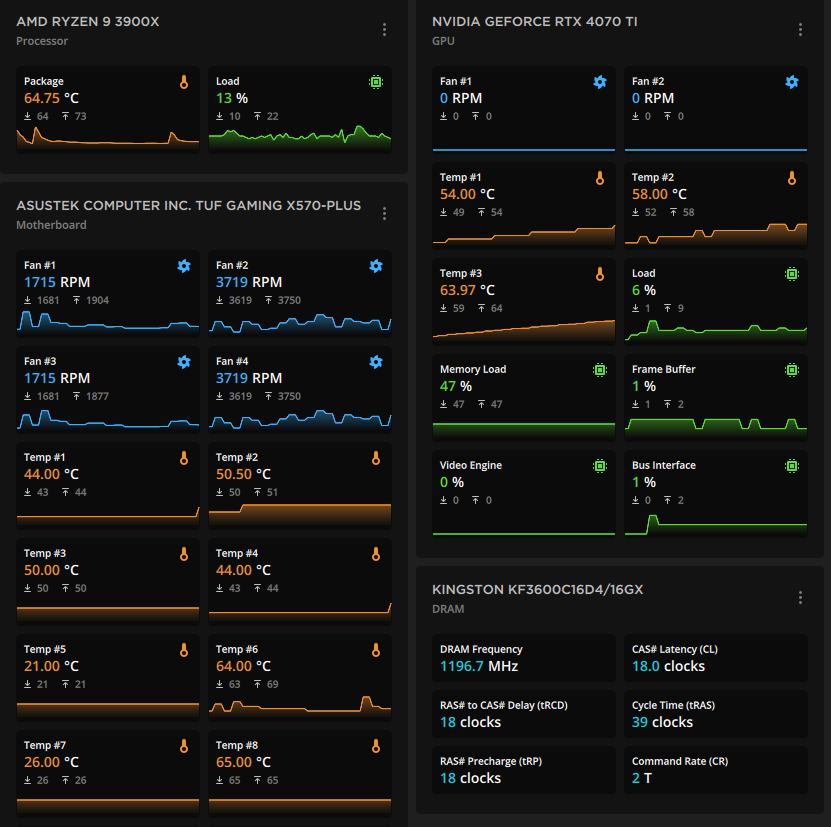Screen dimensions: 831x827
Task: Click the AMD RYZEN 9 3900X title
Action: click(88, 22)
